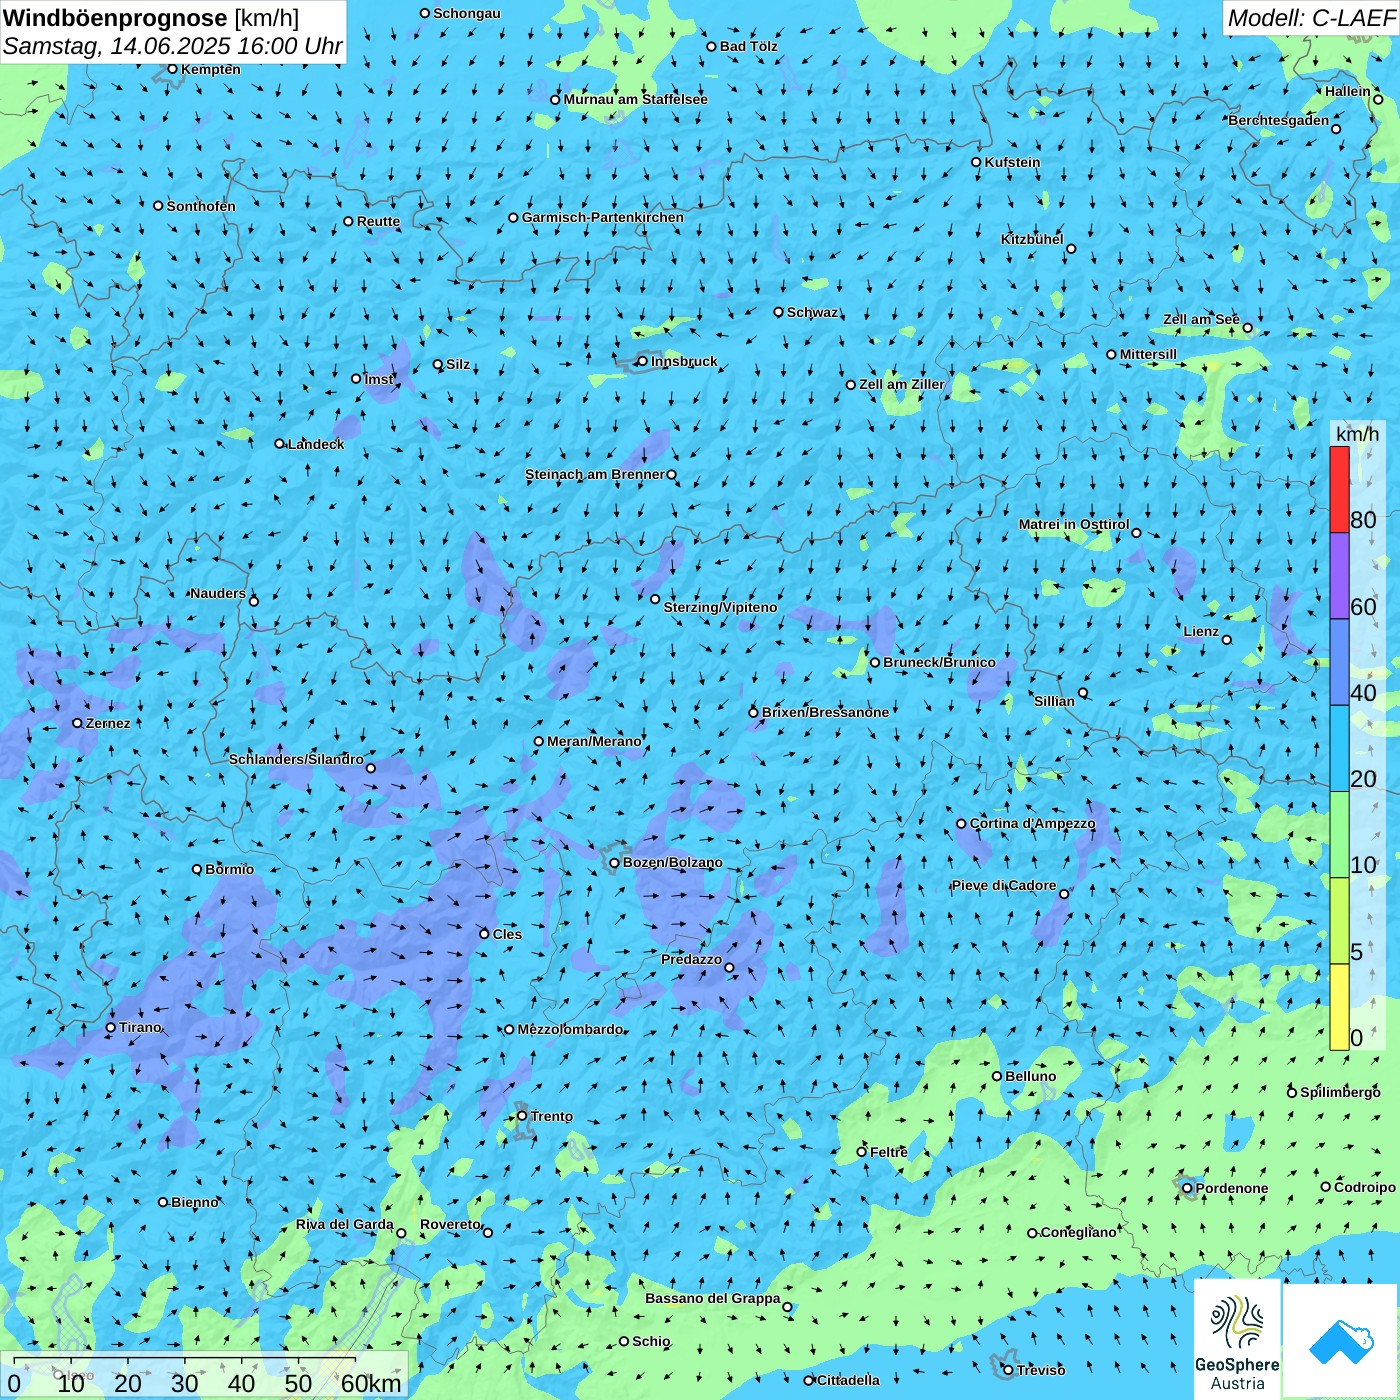The height and width of the screenshot is (1400, 1400).
Task: Click the Innsbruck city marker
Action: coord(642,361)
